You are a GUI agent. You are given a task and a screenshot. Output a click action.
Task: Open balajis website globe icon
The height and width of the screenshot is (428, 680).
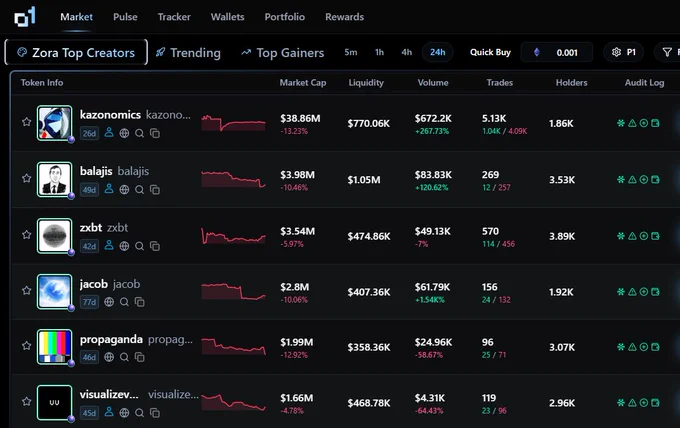click(x=124, y=189)
